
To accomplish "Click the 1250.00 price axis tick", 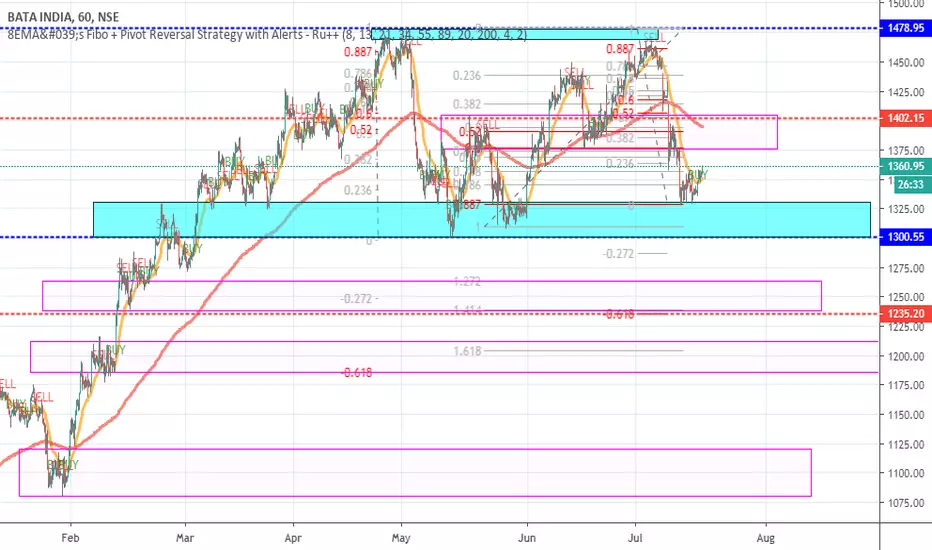I will [x=906, y=297].
